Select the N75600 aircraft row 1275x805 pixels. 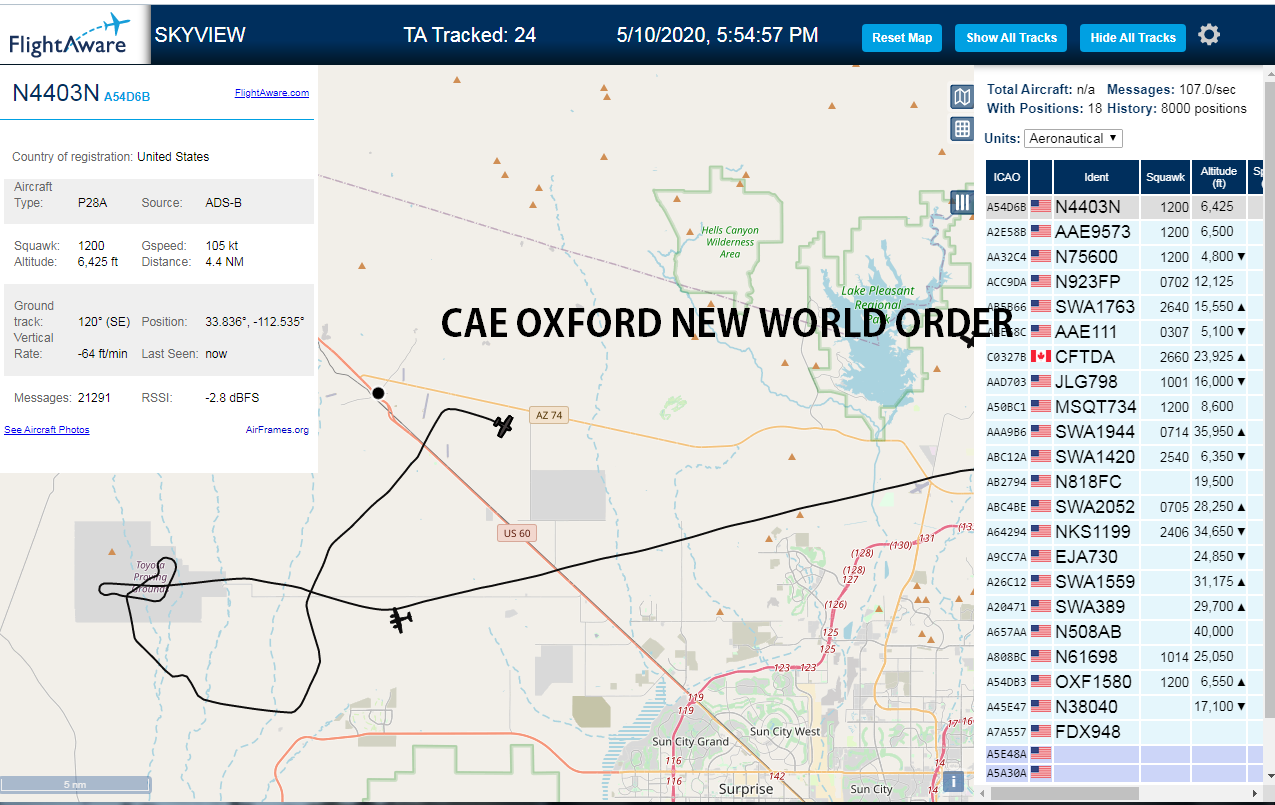[1123, 257]
